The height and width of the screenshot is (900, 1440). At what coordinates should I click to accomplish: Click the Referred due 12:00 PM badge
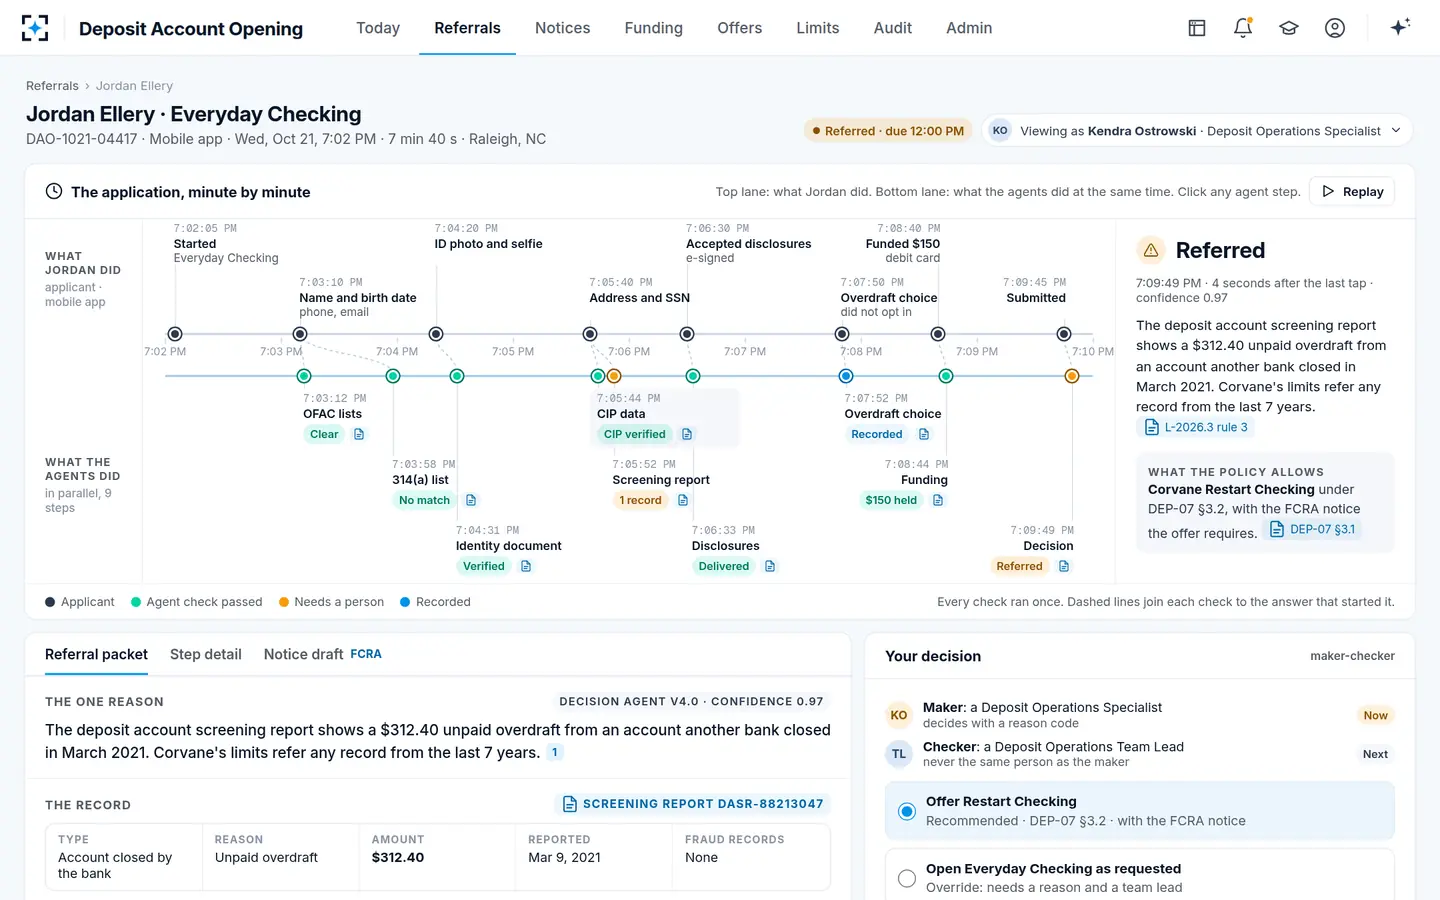[x=888, y=131]
